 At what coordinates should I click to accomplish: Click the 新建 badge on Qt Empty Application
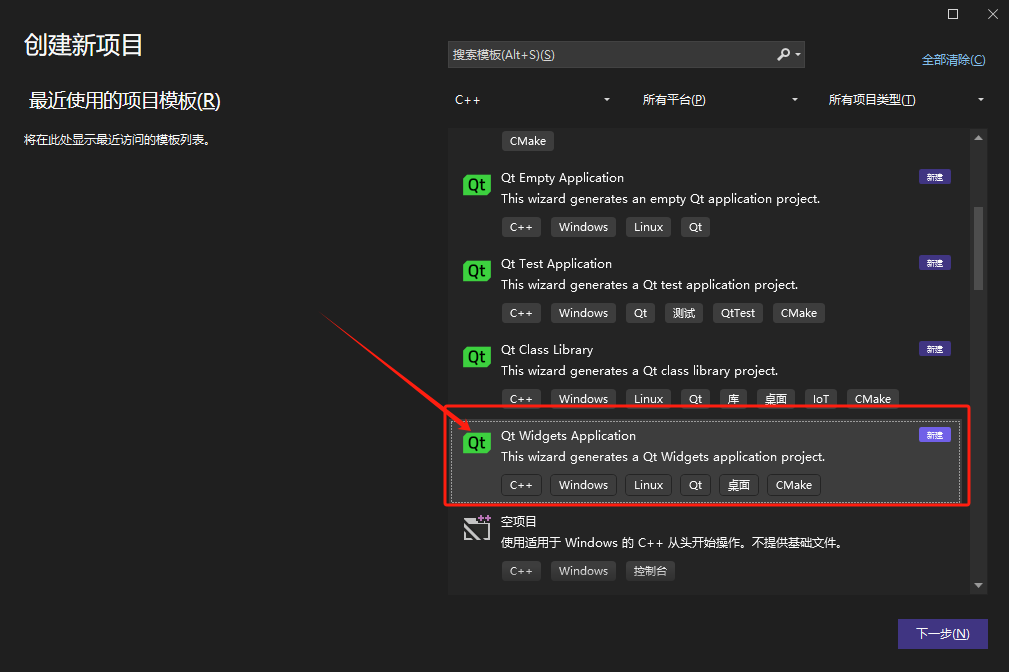point(934,177)
